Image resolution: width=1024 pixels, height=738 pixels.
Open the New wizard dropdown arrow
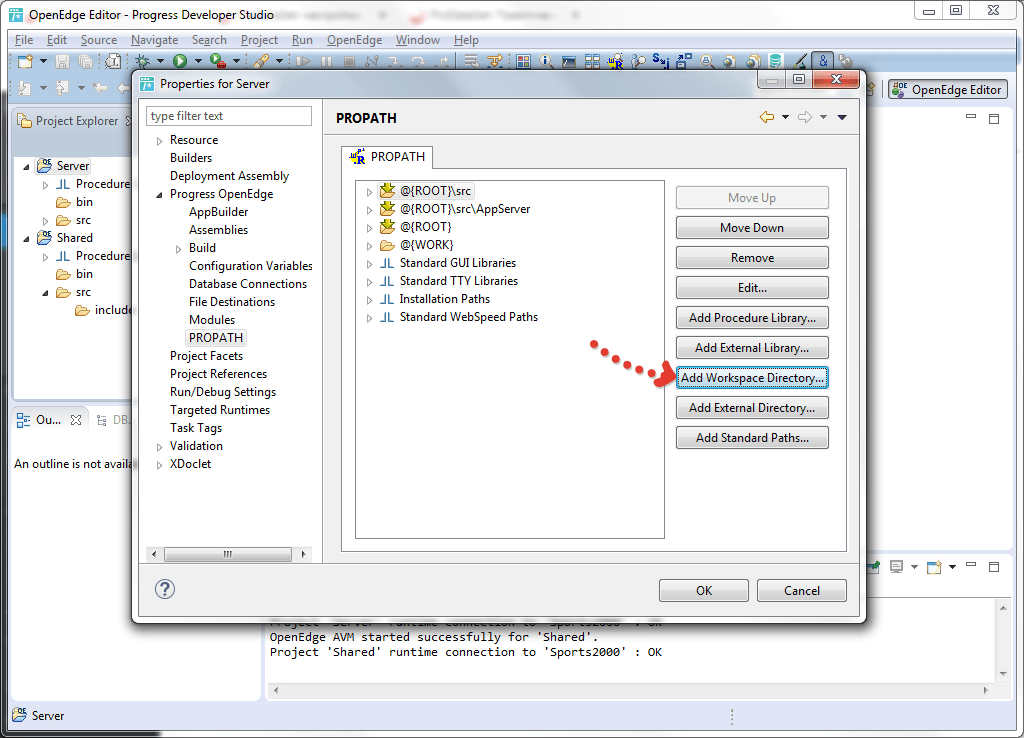[43, 61]
